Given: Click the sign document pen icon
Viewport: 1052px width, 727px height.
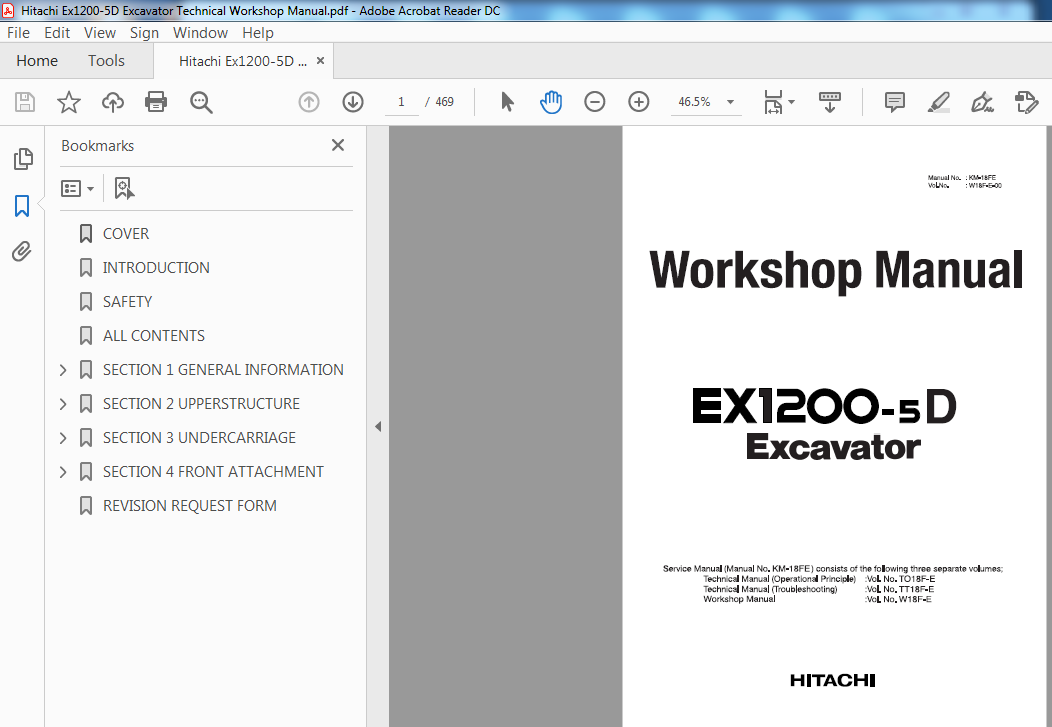Looking at the screenshot, I should pos(982,102).
